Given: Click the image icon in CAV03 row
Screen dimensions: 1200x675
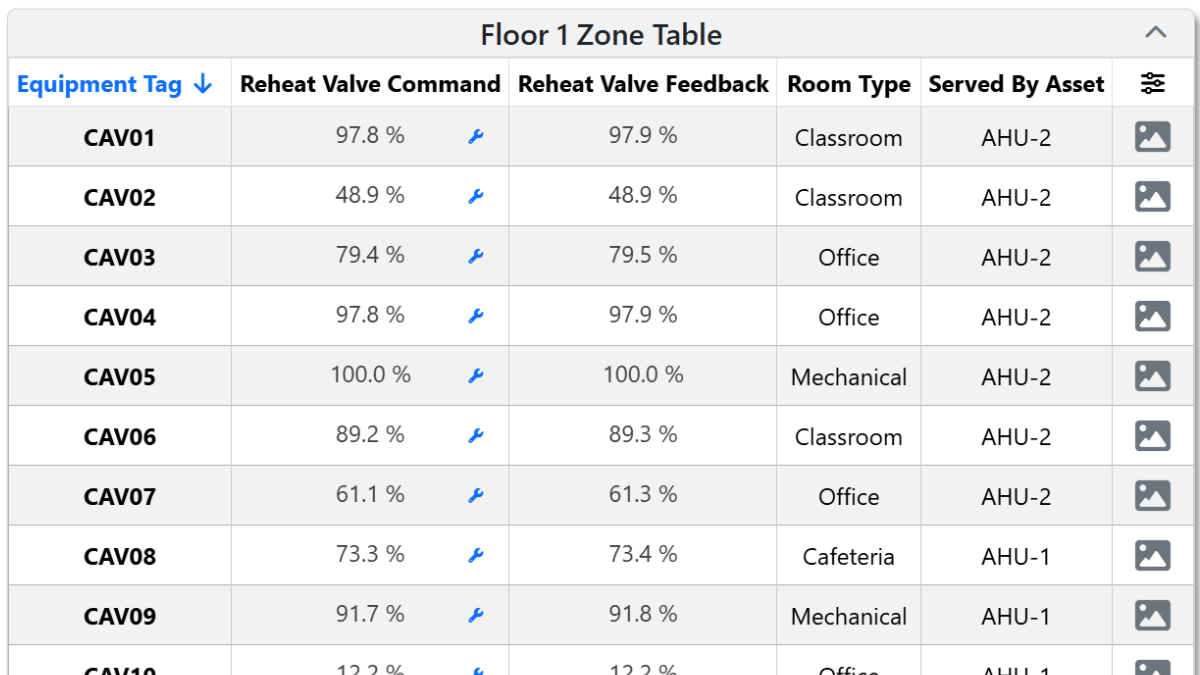Looking at the screenshot, I should pos(1152,256).
